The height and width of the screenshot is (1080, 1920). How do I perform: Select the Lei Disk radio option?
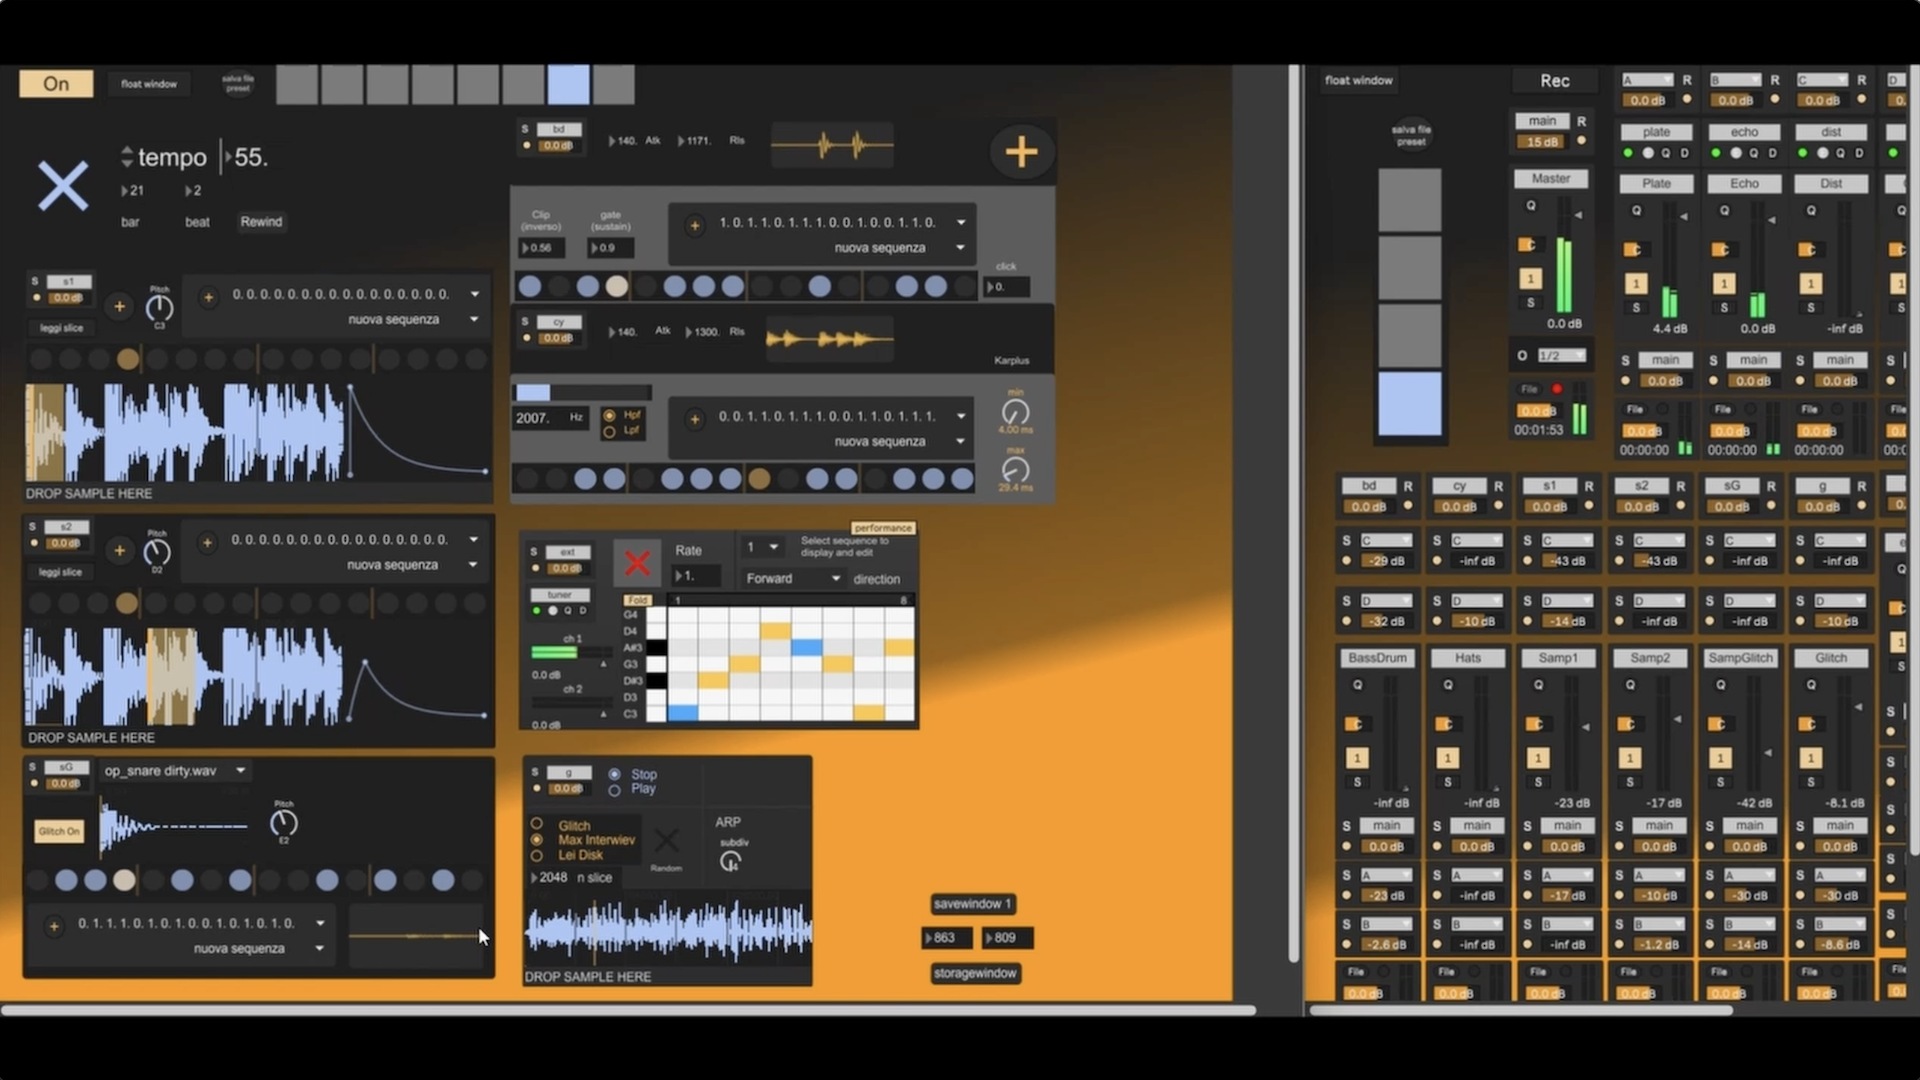[537, 856]
